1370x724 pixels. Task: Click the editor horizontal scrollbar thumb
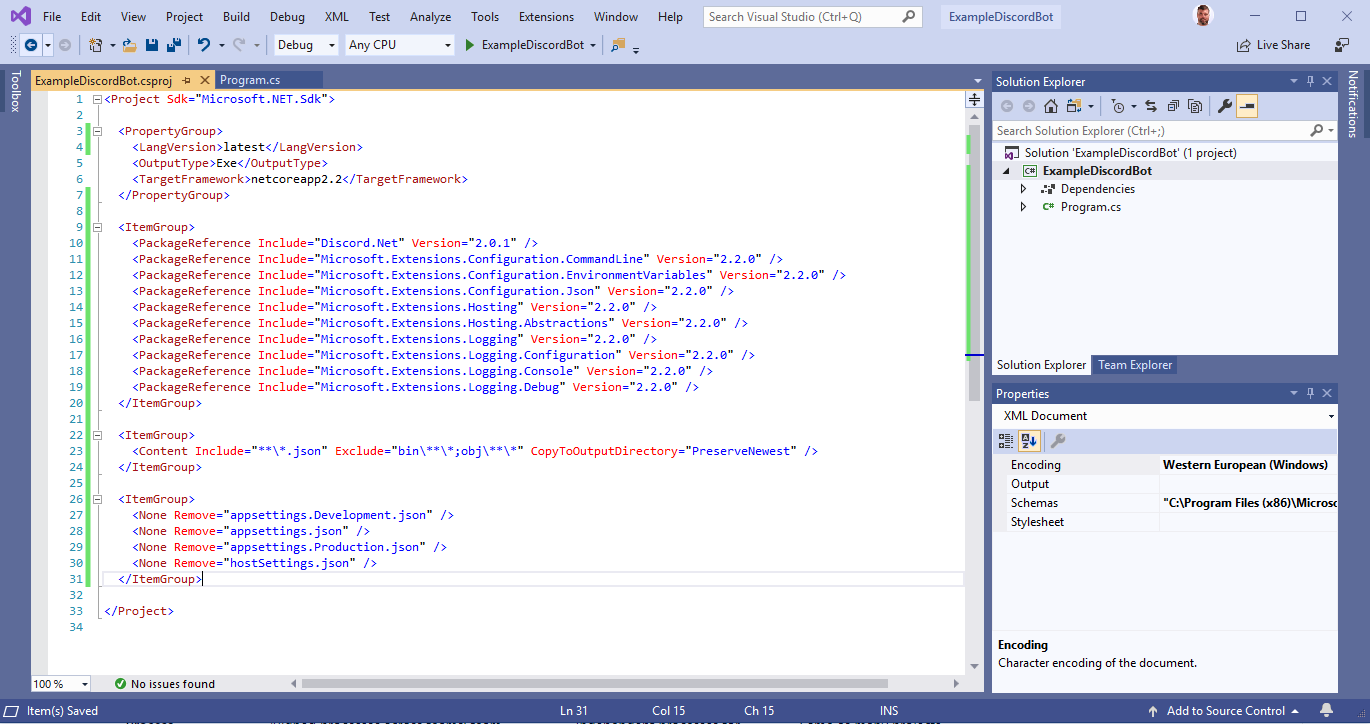(x=594, y=684)
